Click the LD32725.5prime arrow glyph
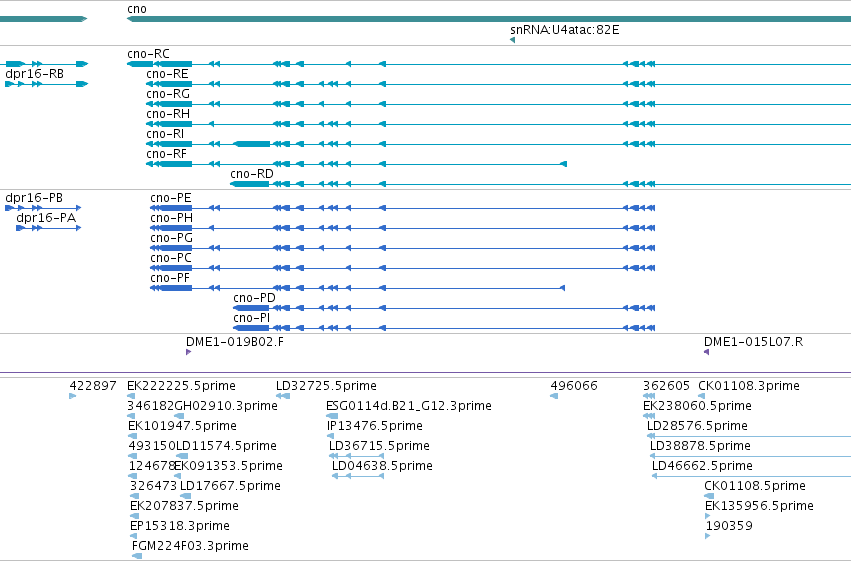The image size is (851, 561). click(283, 396)
